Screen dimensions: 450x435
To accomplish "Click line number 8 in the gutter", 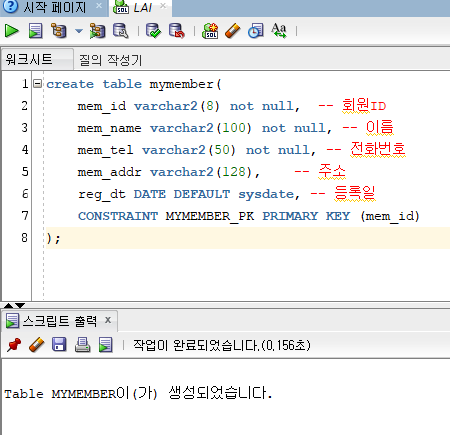I will [24, 238].
